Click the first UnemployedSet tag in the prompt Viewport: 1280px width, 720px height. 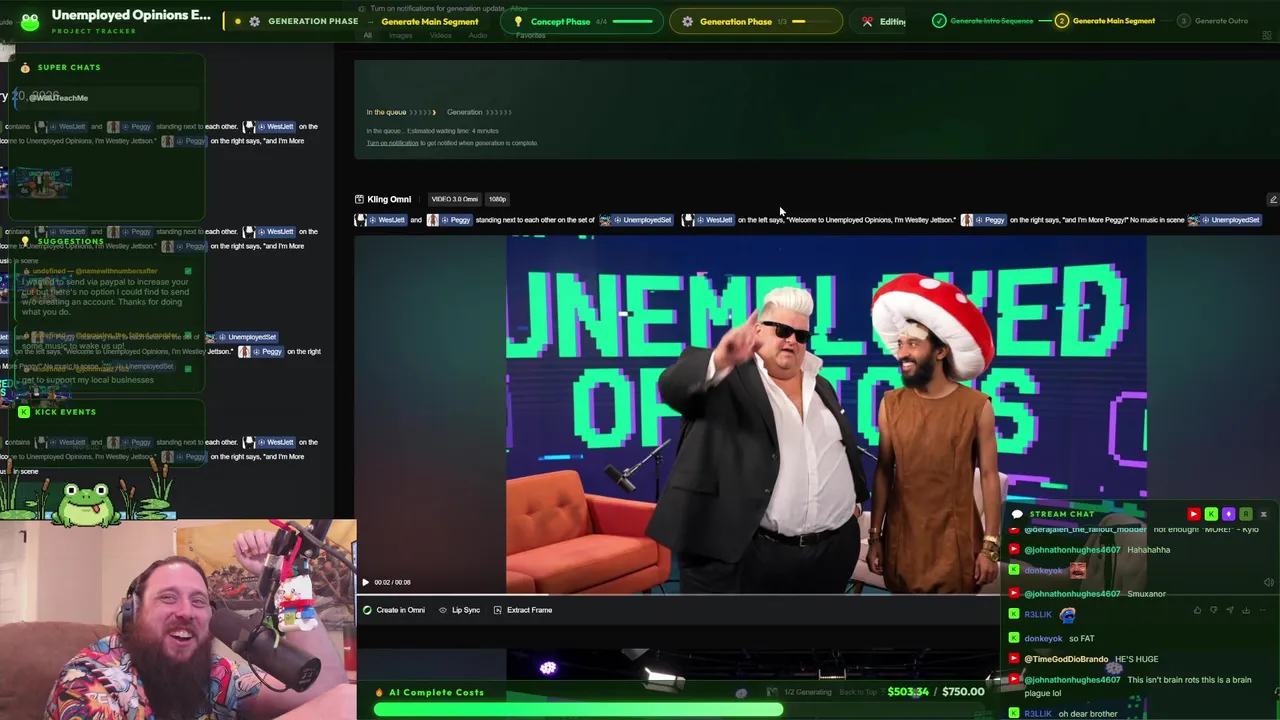click(639, 220)
